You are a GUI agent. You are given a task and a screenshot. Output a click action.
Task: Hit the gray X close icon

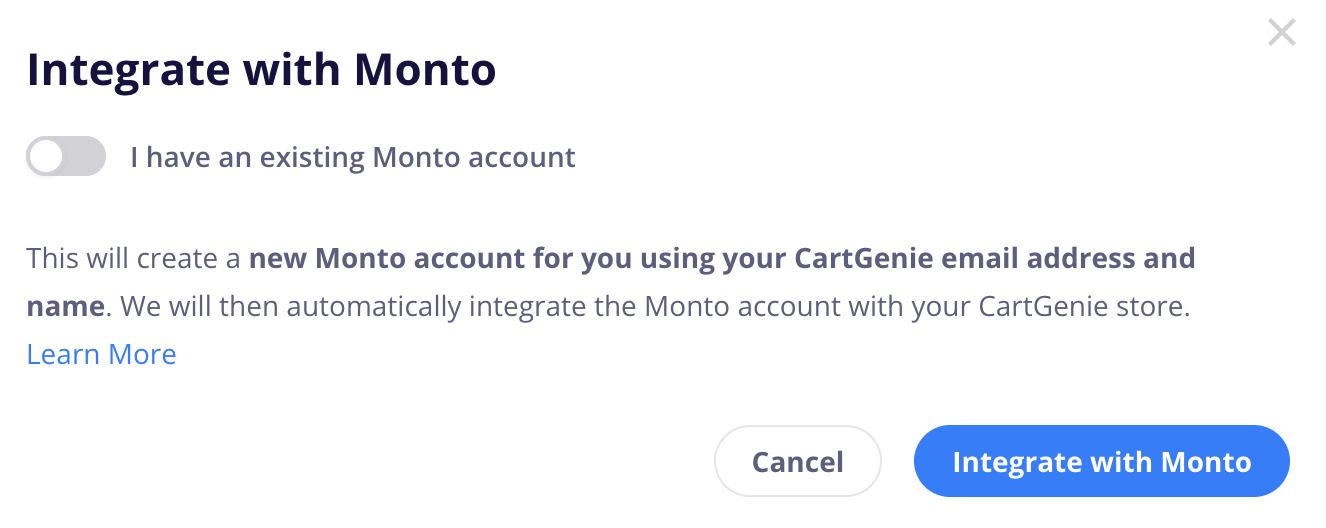[x=1281, y=33]
